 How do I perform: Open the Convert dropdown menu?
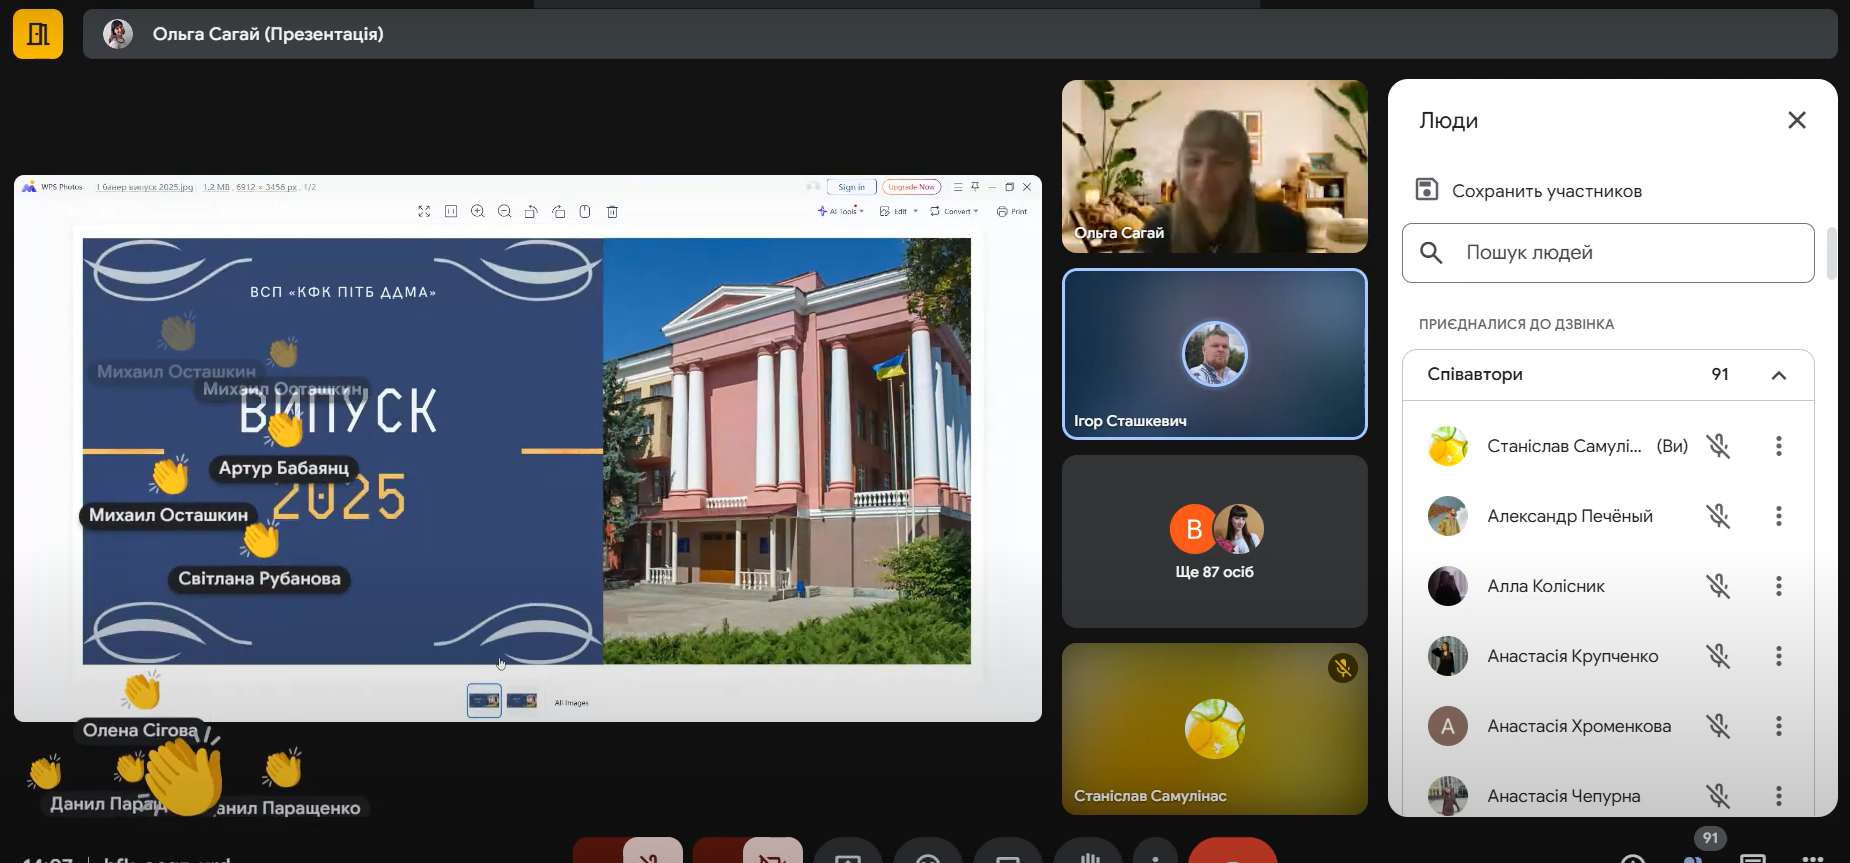coord(954,211)
